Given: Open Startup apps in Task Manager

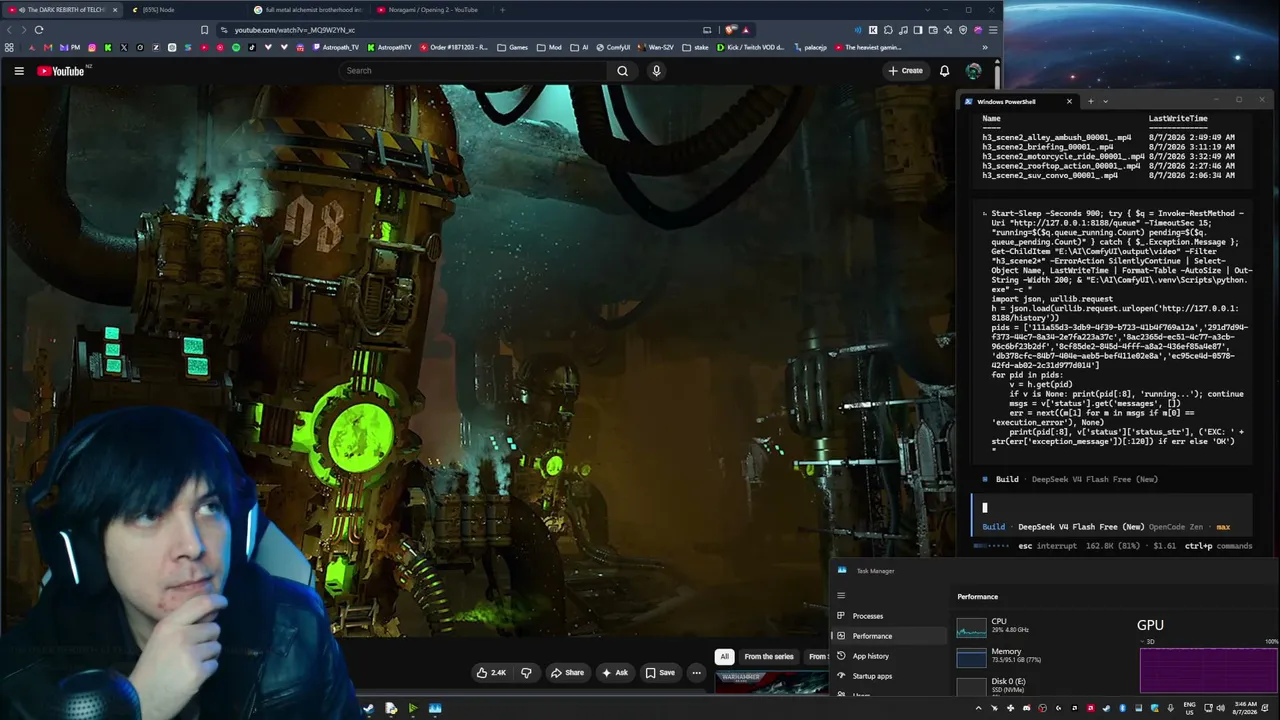Looking at the screenshot, I should (x=888, y=676).
